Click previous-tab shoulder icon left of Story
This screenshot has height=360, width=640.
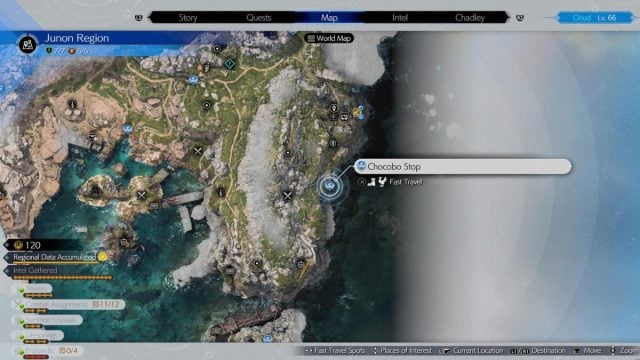[x=139, y=18]
